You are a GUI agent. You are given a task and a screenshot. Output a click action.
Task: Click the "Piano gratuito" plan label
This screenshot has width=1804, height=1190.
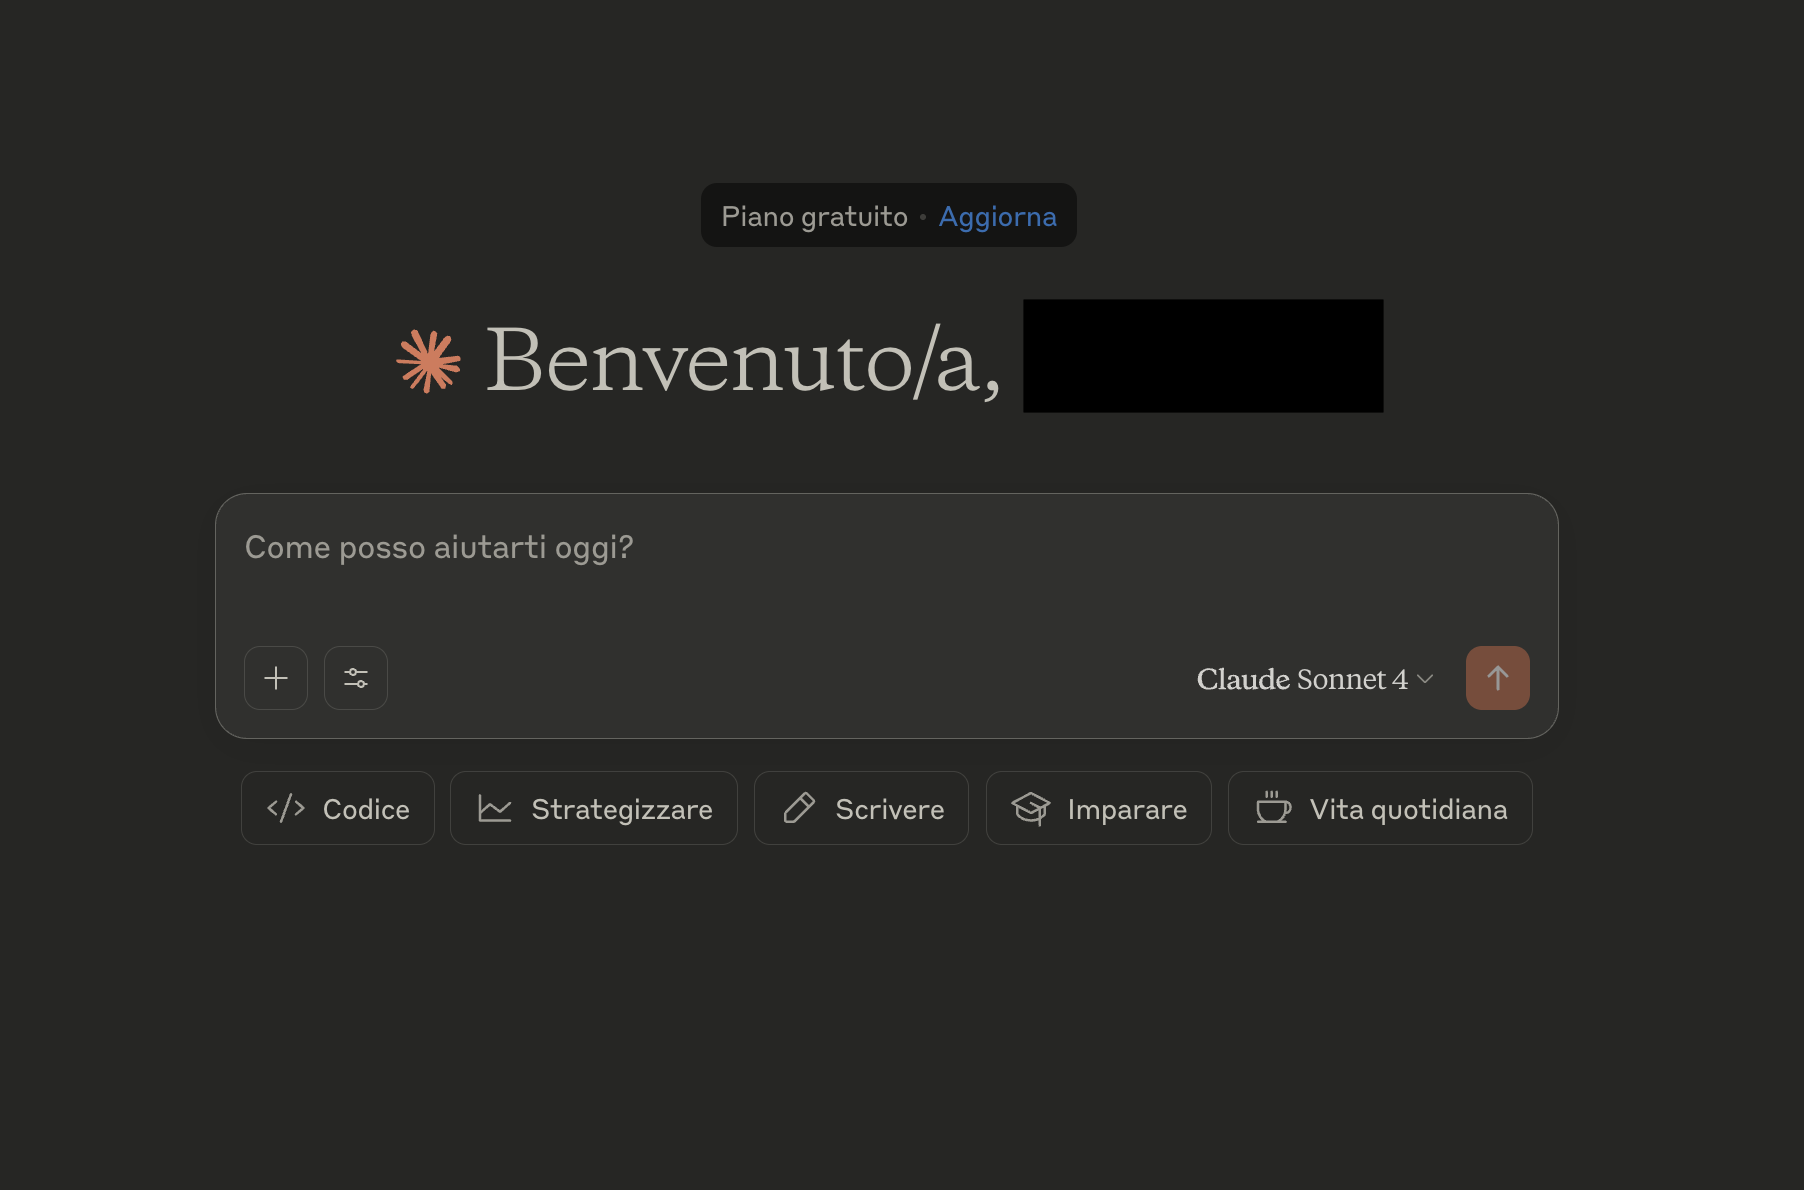pyautogui.click(x=814, y=216)
